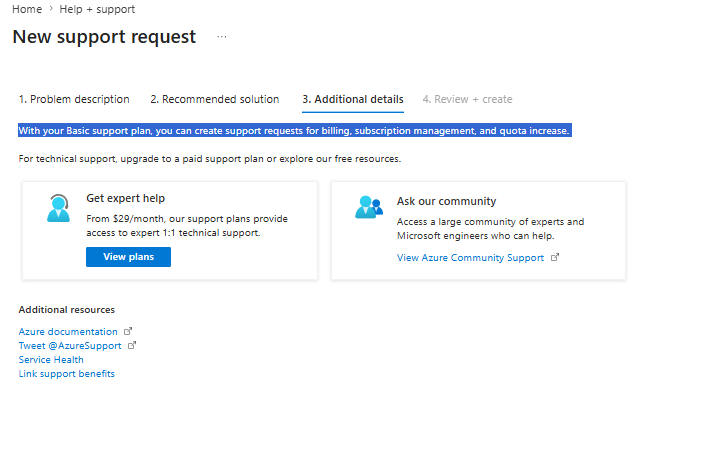Open the Tweet @AzureSupport link
The image size is (706, 473).
(x=70, y=345)
